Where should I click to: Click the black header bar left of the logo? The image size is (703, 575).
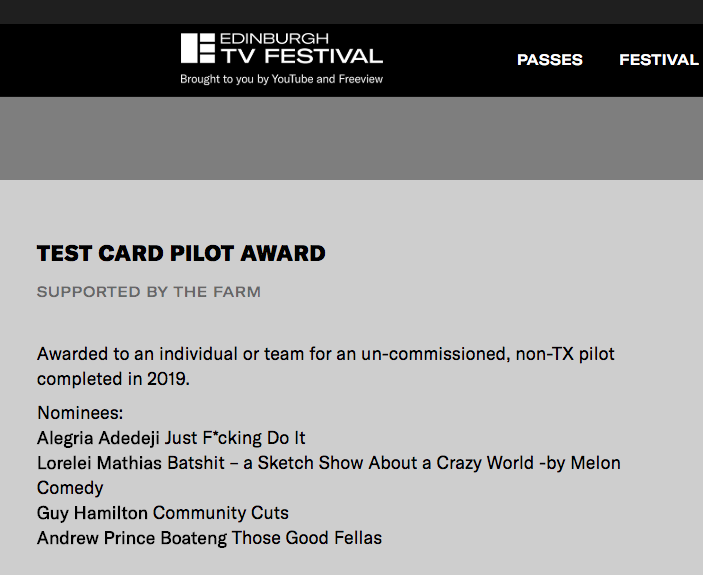pos(80,60)
